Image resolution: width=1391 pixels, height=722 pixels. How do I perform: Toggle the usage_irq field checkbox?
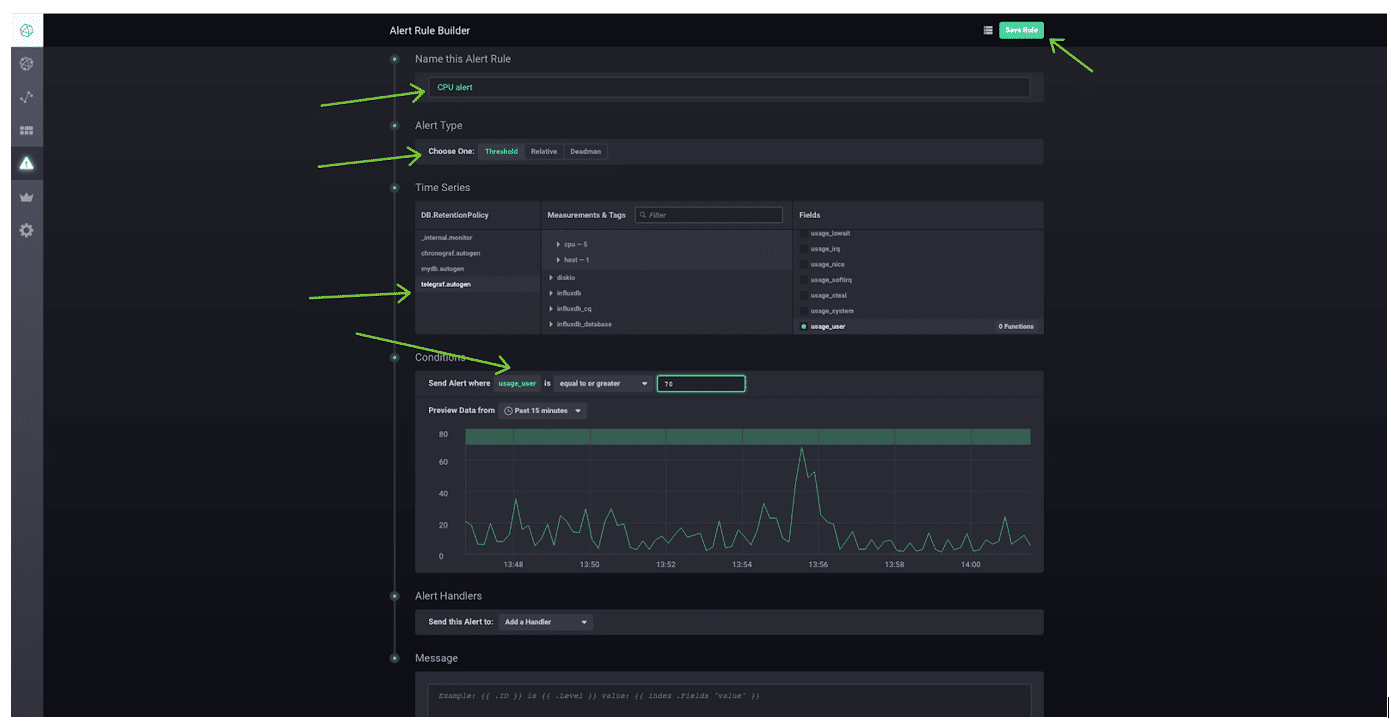click(x=804, y=248)
